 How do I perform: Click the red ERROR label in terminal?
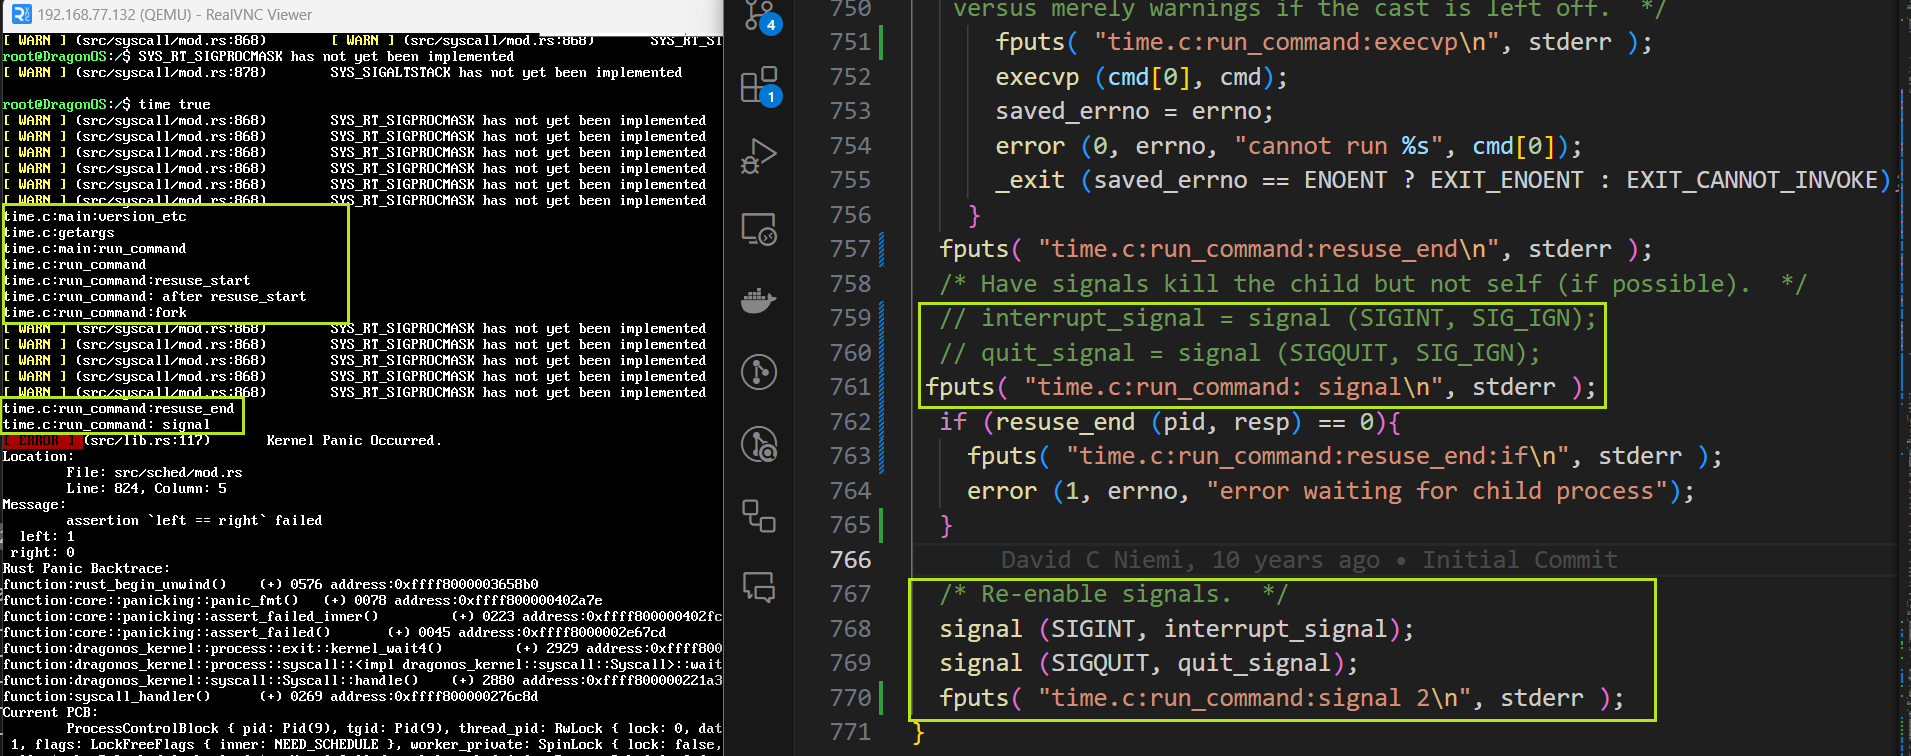point(39,441)
